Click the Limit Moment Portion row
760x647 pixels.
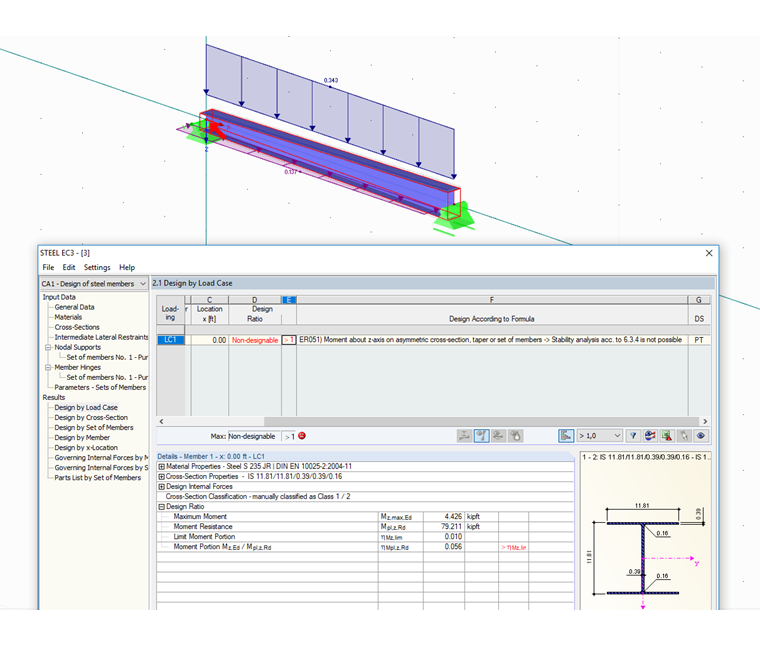pyautogui.click(x=365, y=537)
